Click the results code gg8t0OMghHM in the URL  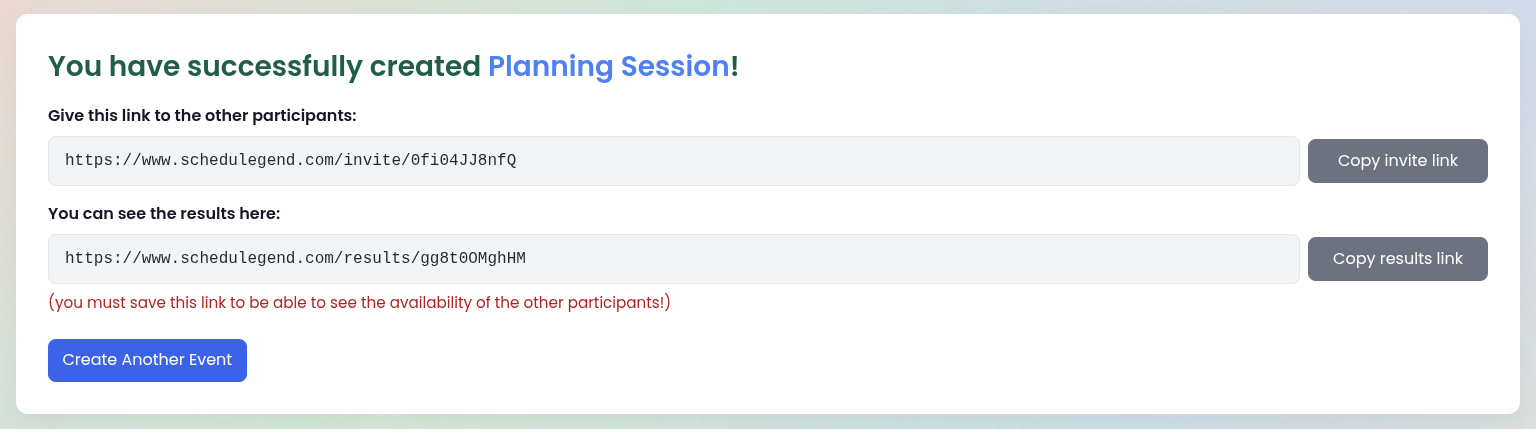(473, 258)
